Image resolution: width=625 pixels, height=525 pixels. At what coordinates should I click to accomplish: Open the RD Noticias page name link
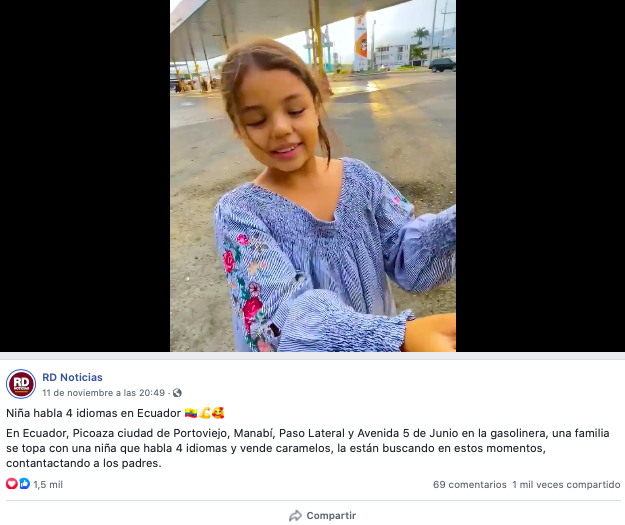point(72,377)
